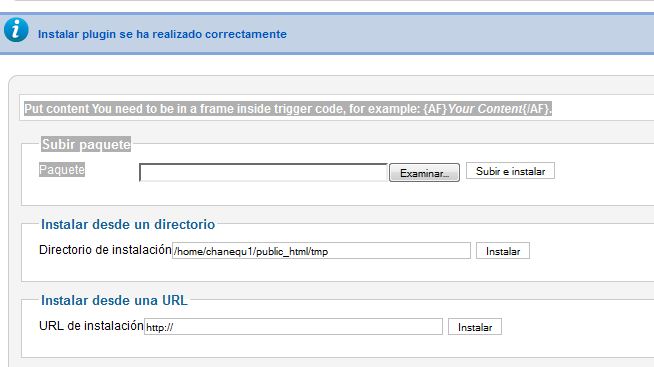Click the blue info icon
This screenshot has height=367, width=654.
pos(16,30)
